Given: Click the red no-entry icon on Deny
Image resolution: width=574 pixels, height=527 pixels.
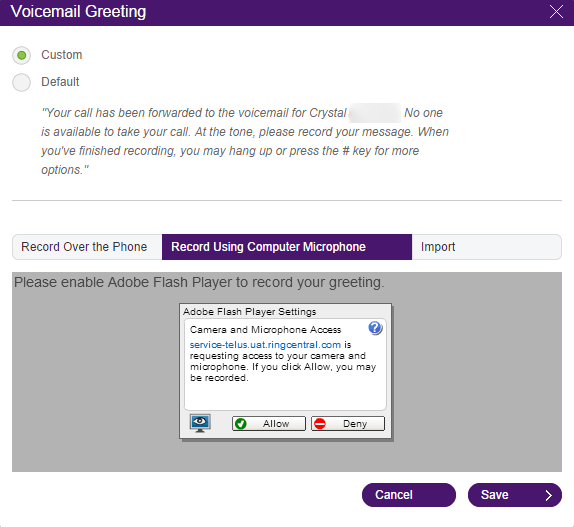Looking at the screenshot, I should 320,423.
